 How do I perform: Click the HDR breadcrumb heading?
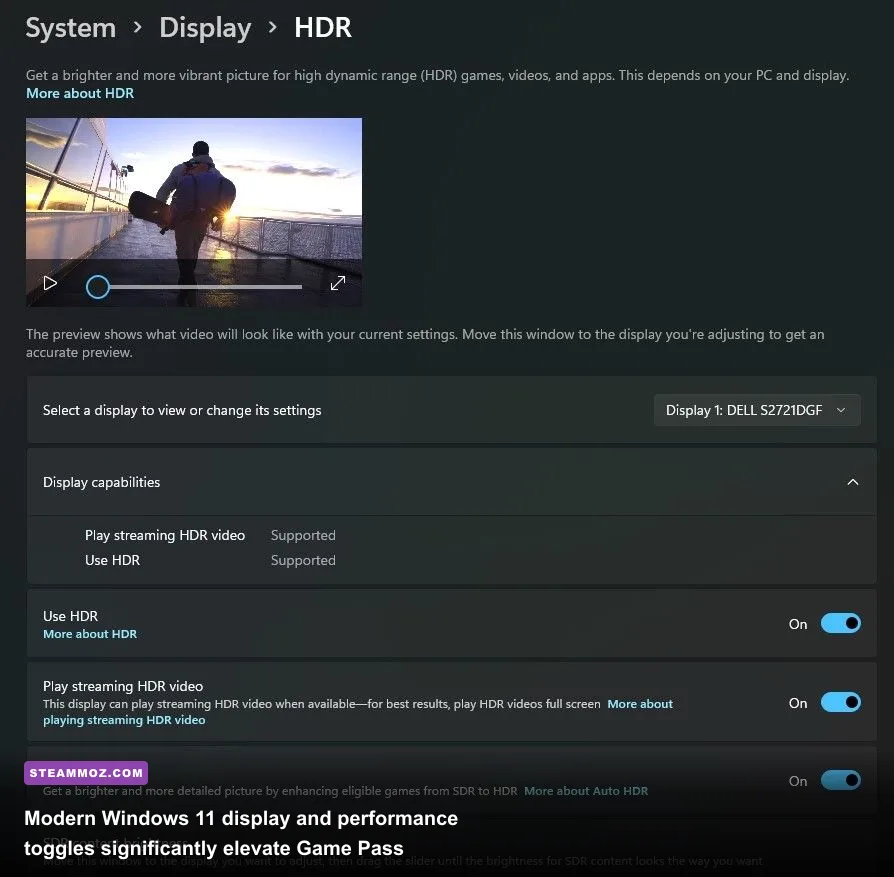(323, 28)
